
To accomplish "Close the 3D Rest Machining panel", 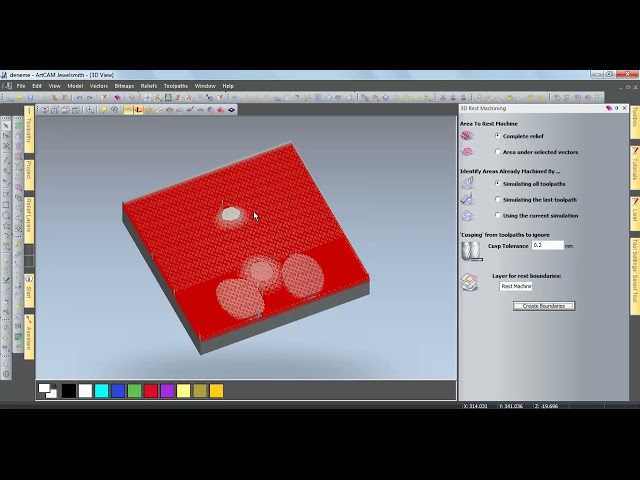I will click(x=624, y=108).
